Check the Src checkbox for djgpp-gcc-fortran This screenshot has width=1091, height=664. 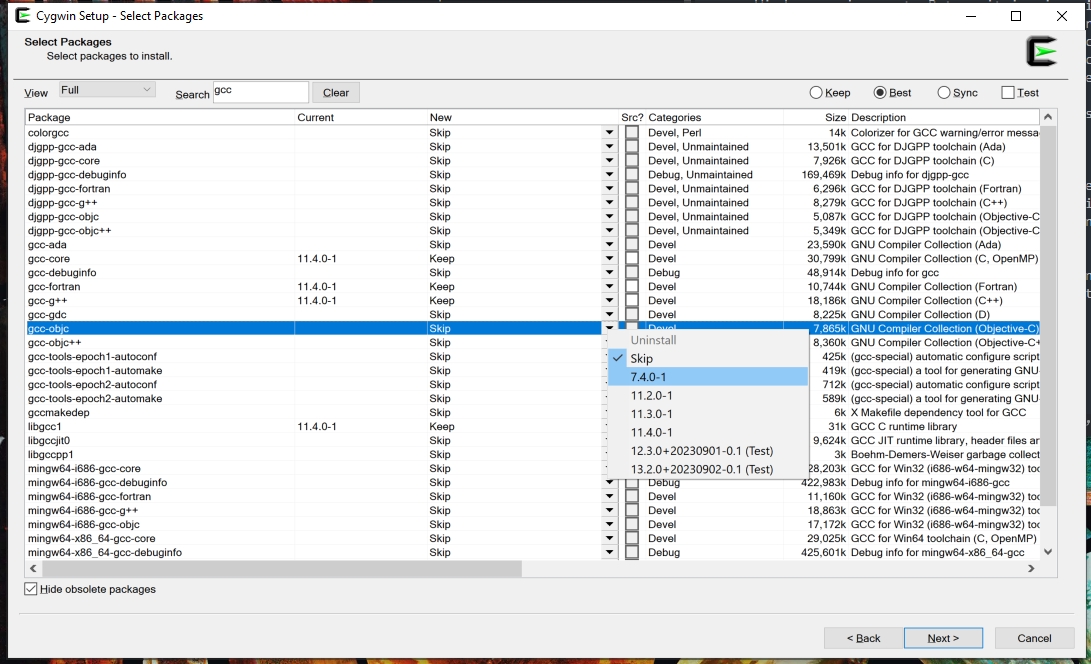pyautogui.click(x=632, y=189)
